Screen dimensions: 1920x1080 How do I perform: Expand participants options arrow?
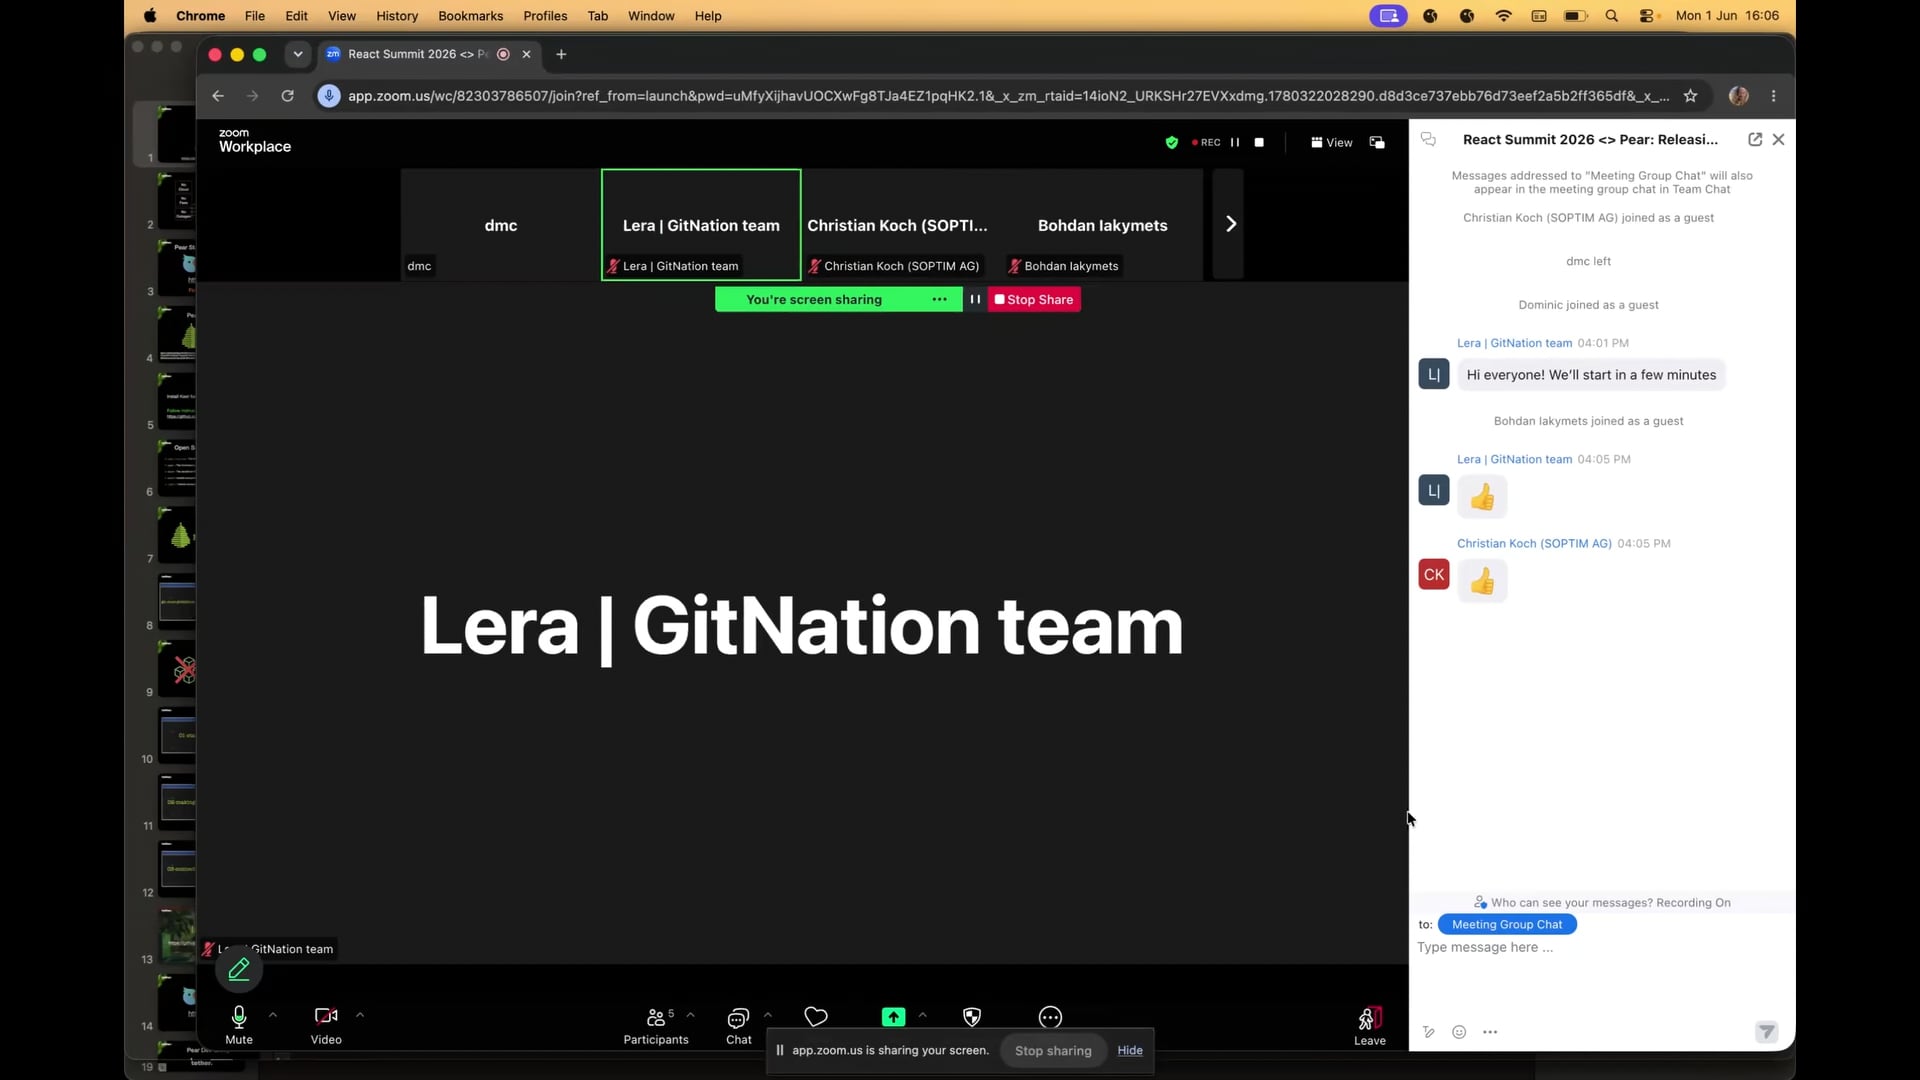[691, 1015]
